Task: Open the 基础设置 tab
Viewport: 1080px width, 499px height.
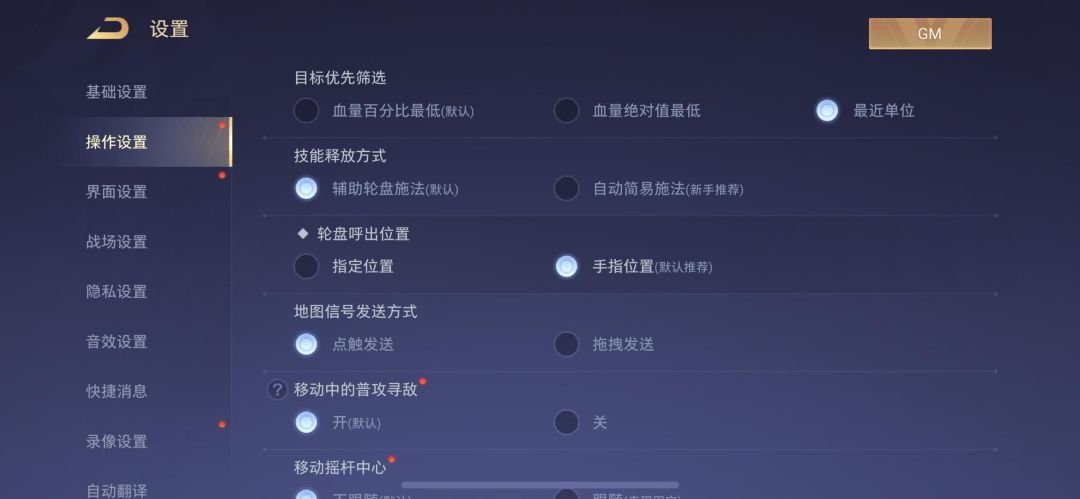Action: [x=116, y=92]
